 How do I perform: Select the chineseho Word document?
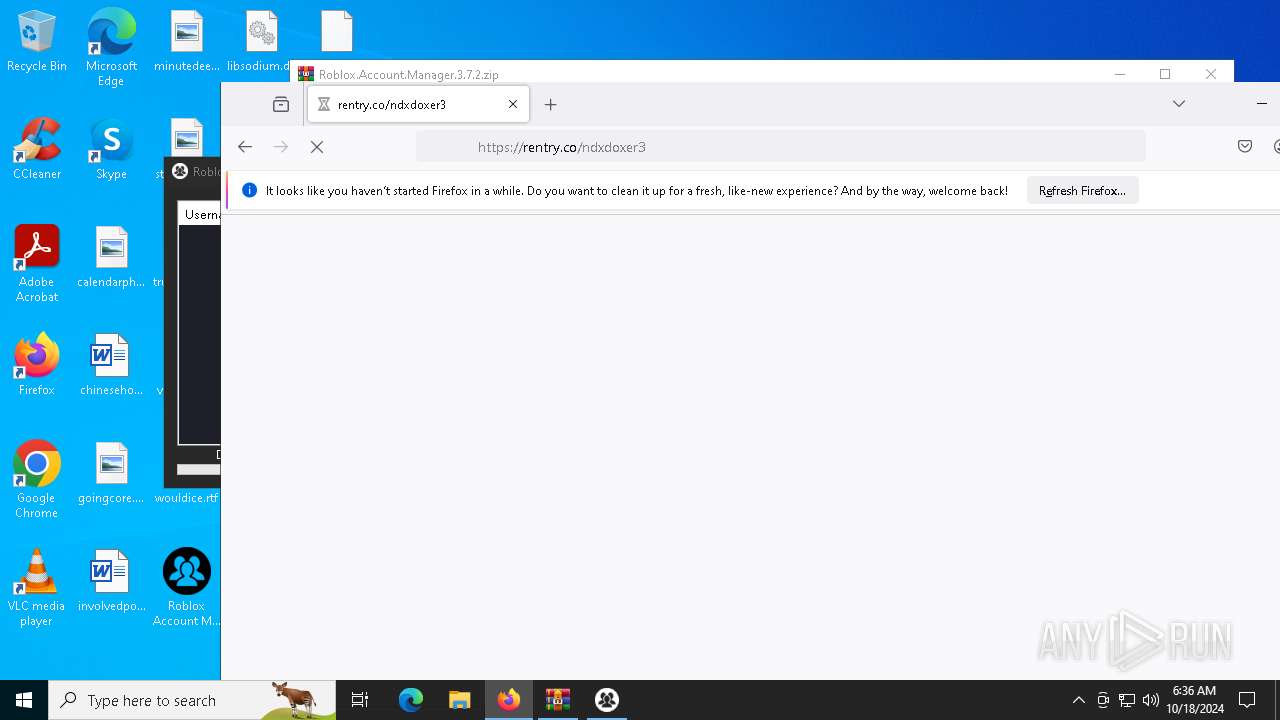click(111, 365)
